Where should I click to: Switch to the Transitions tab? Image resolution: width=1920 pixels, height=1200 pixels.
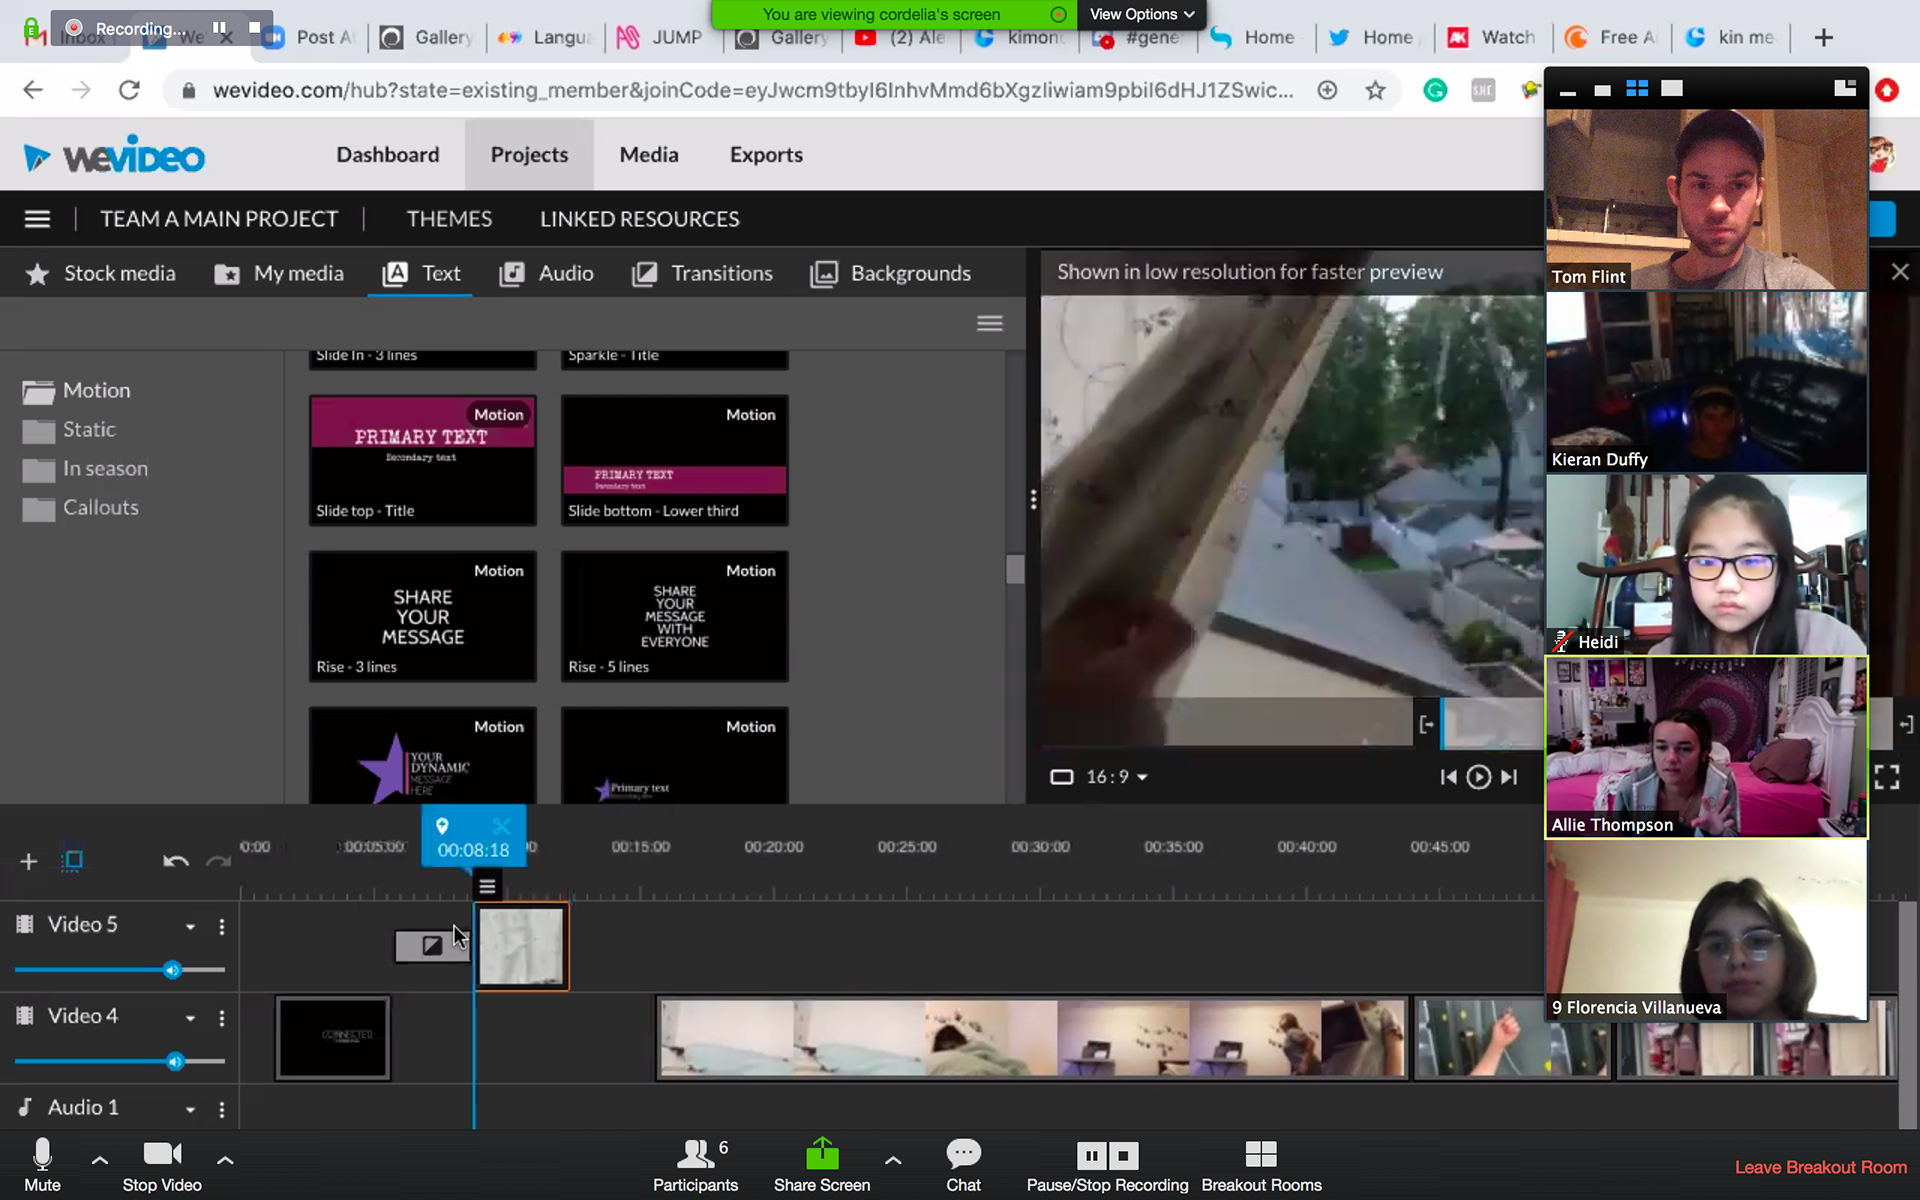[x=702, y=274]
